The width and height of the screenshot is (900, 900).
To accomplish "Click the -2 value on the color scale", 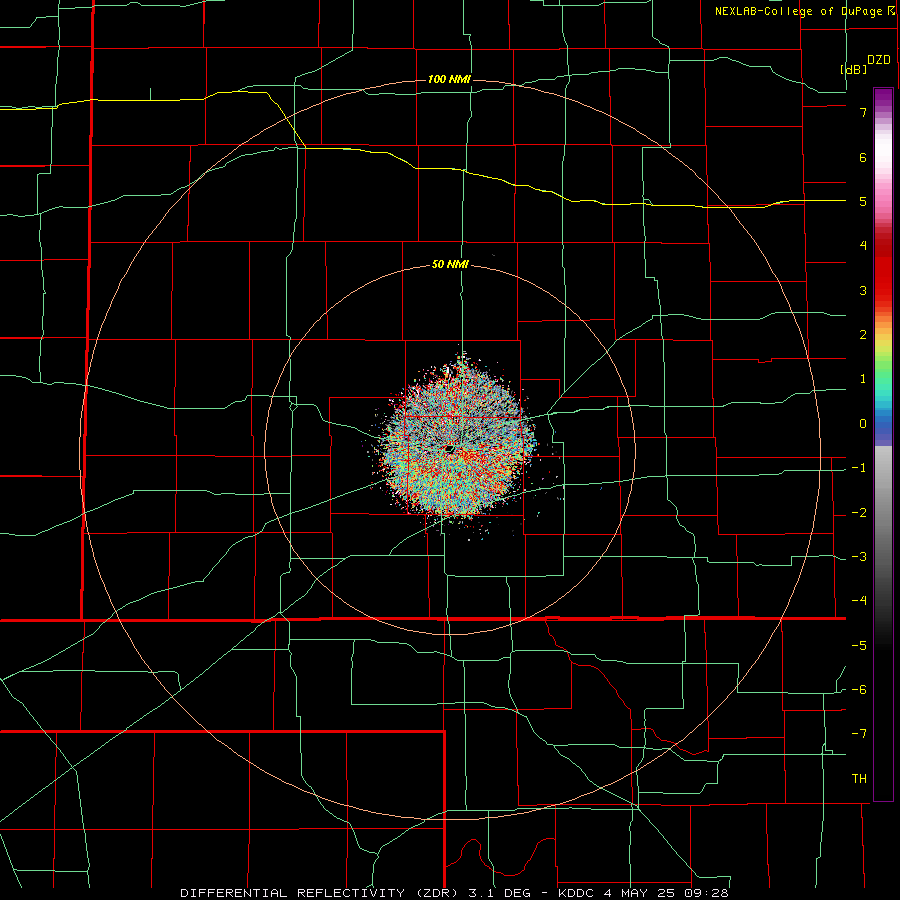I will [x=859, y=513].
